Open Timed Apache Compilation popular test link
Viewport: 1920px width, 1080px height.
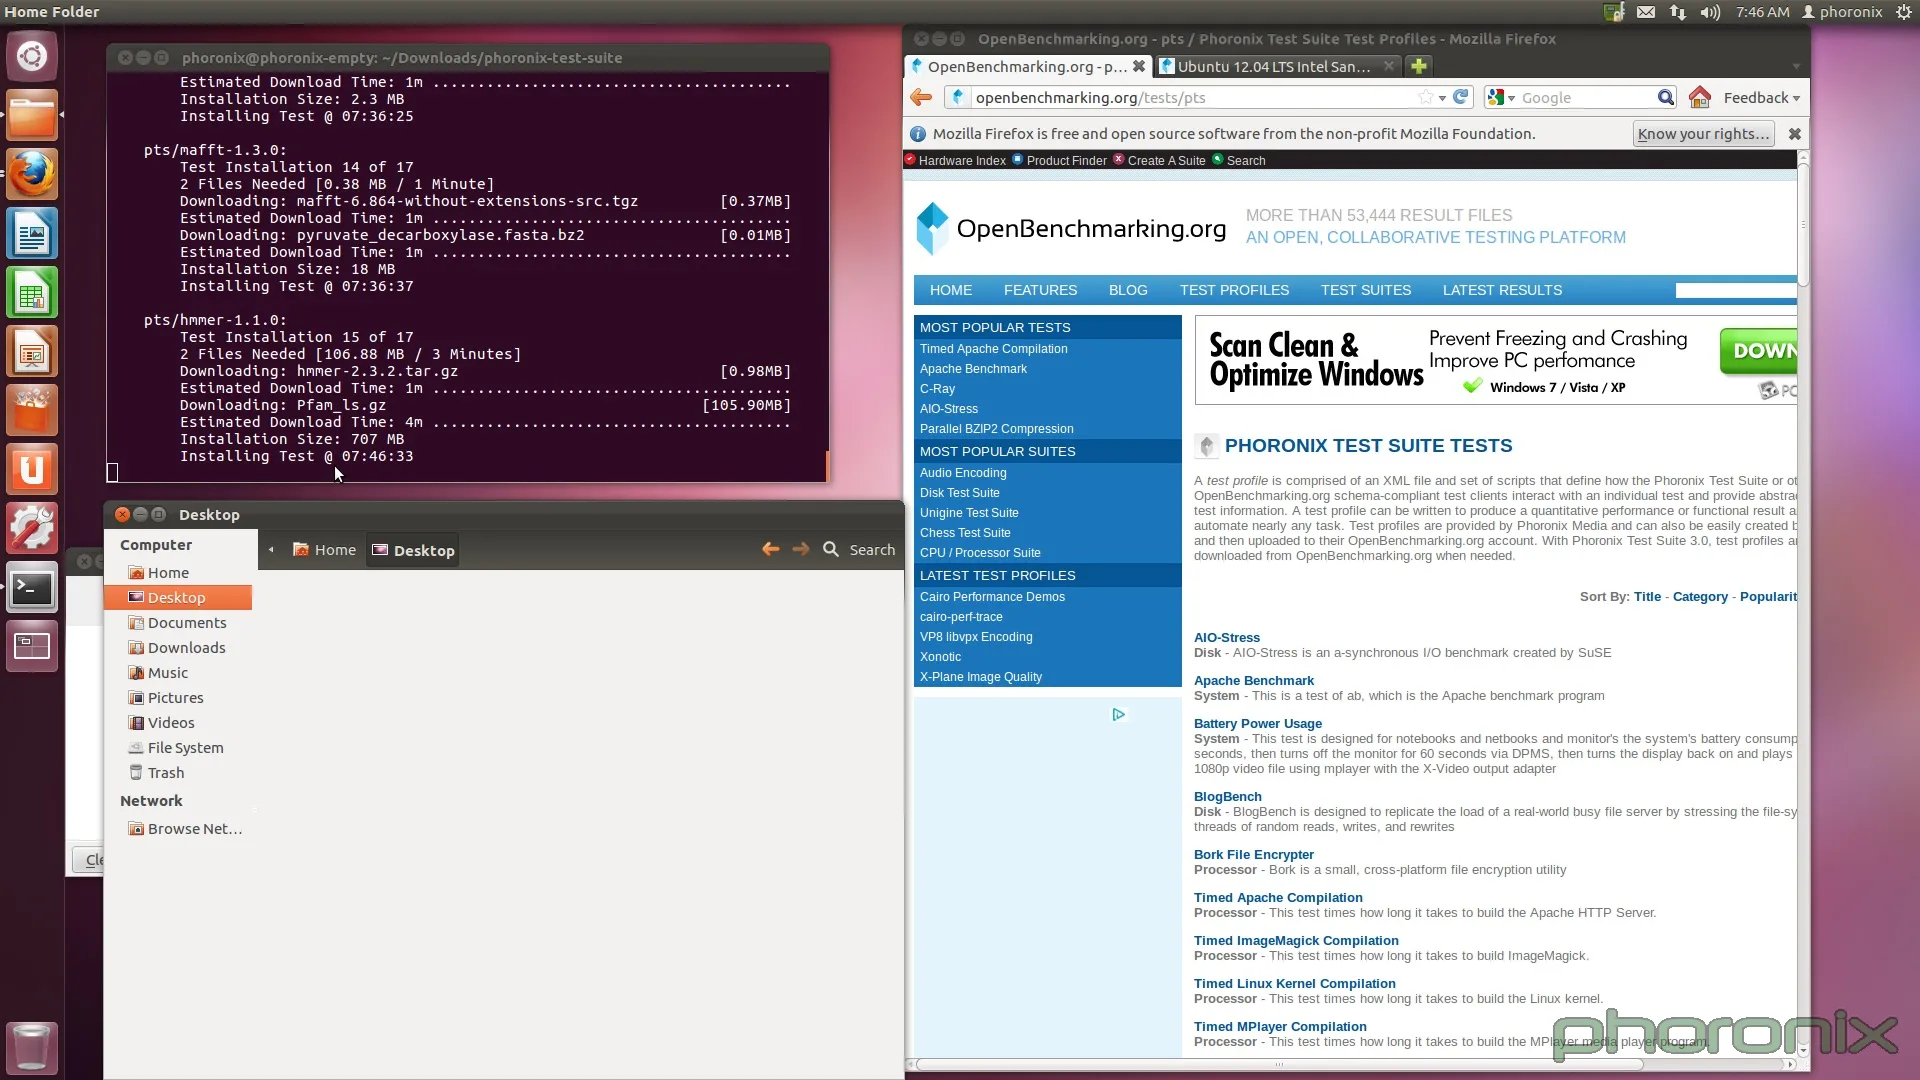[993, 349]
